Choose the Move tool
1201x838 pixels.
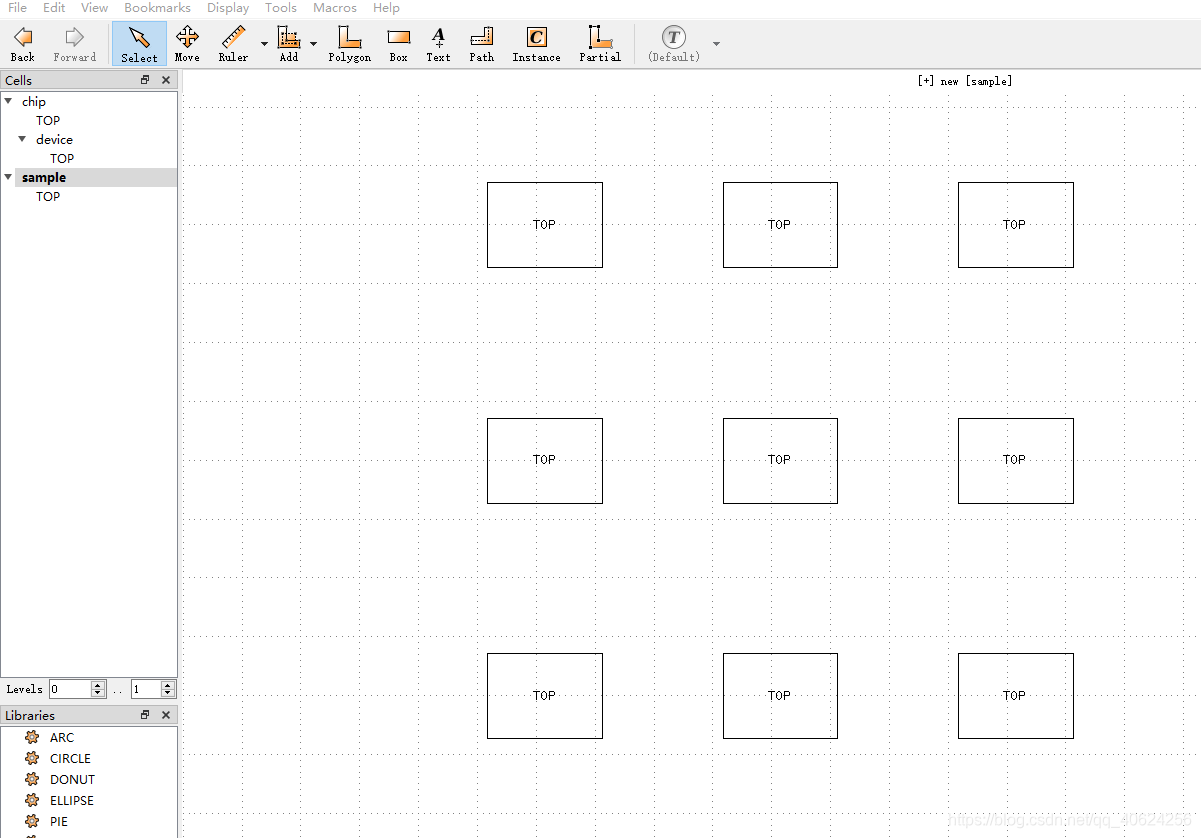pos(187,43)
